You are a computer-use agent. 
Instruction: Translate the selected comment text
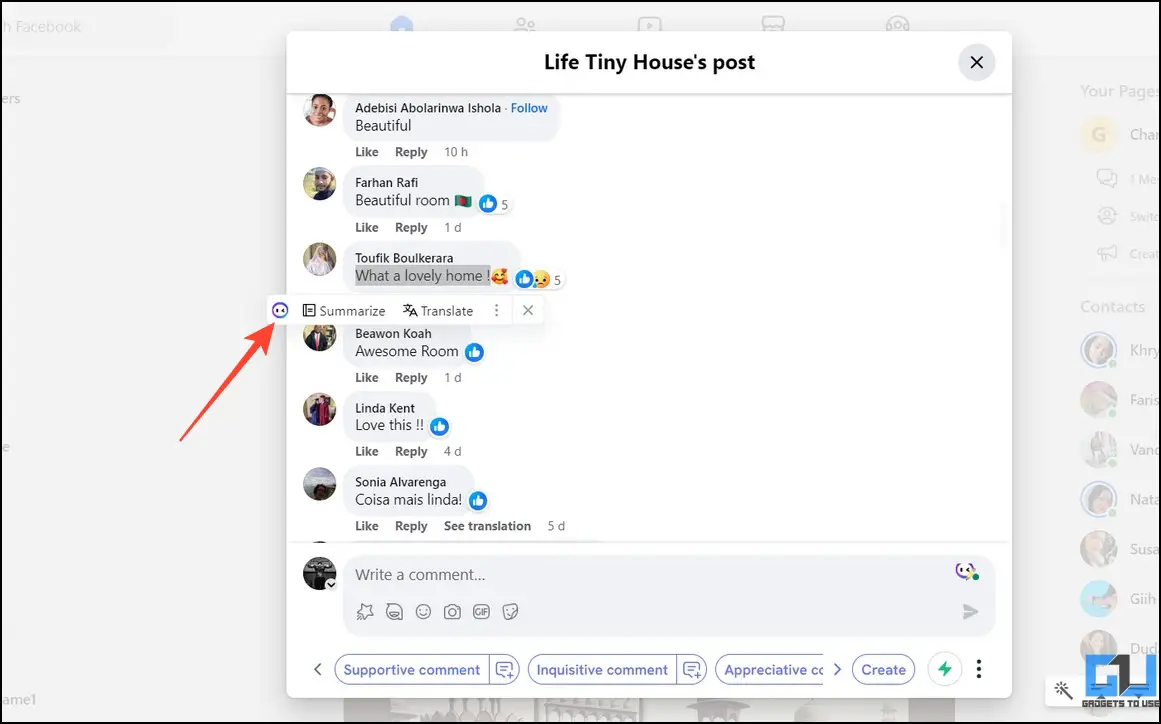click(x=438, y=311)
